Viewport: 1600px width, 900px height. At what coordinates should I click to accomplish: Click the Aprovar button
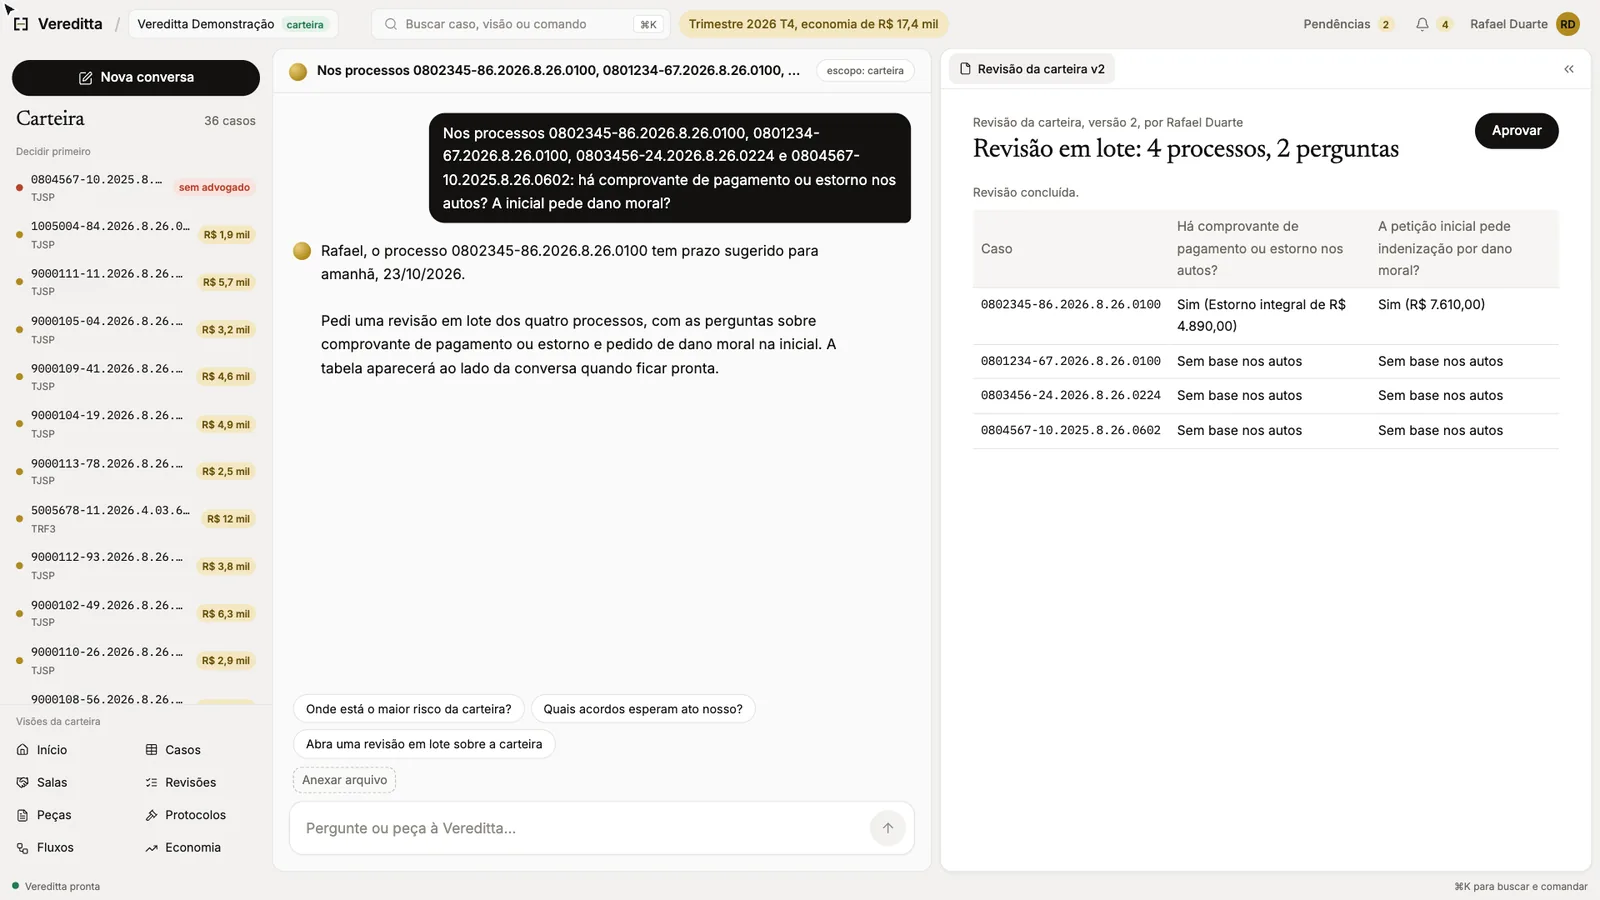tap(1516, 131)
